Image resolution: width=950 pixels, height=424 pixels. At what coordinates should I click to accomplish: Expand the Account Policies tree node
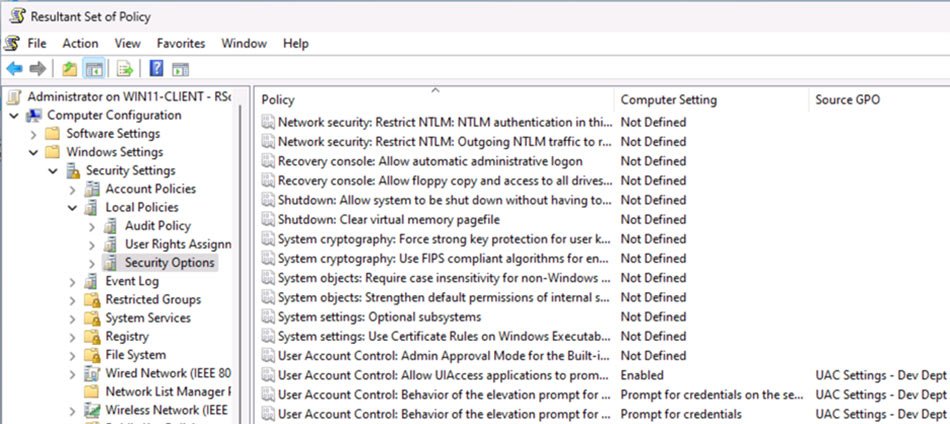pos(72,189)
